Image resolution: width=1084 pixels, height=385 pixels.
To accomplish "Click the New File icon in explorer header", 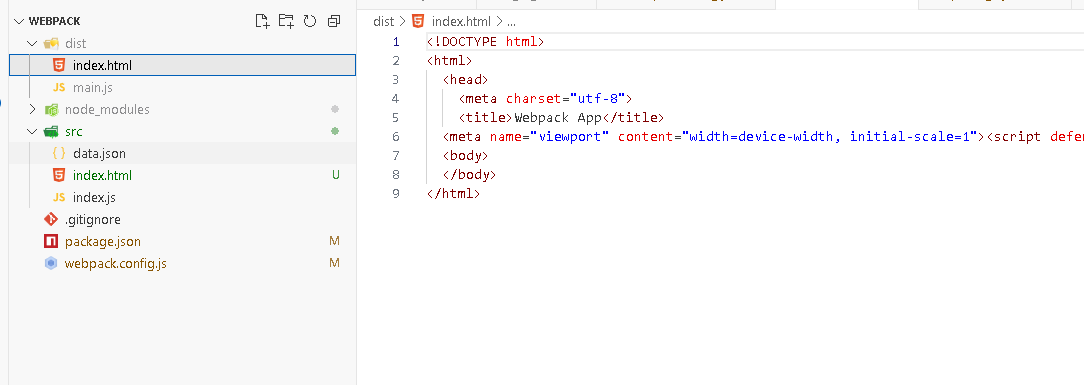I will (262, 21).
